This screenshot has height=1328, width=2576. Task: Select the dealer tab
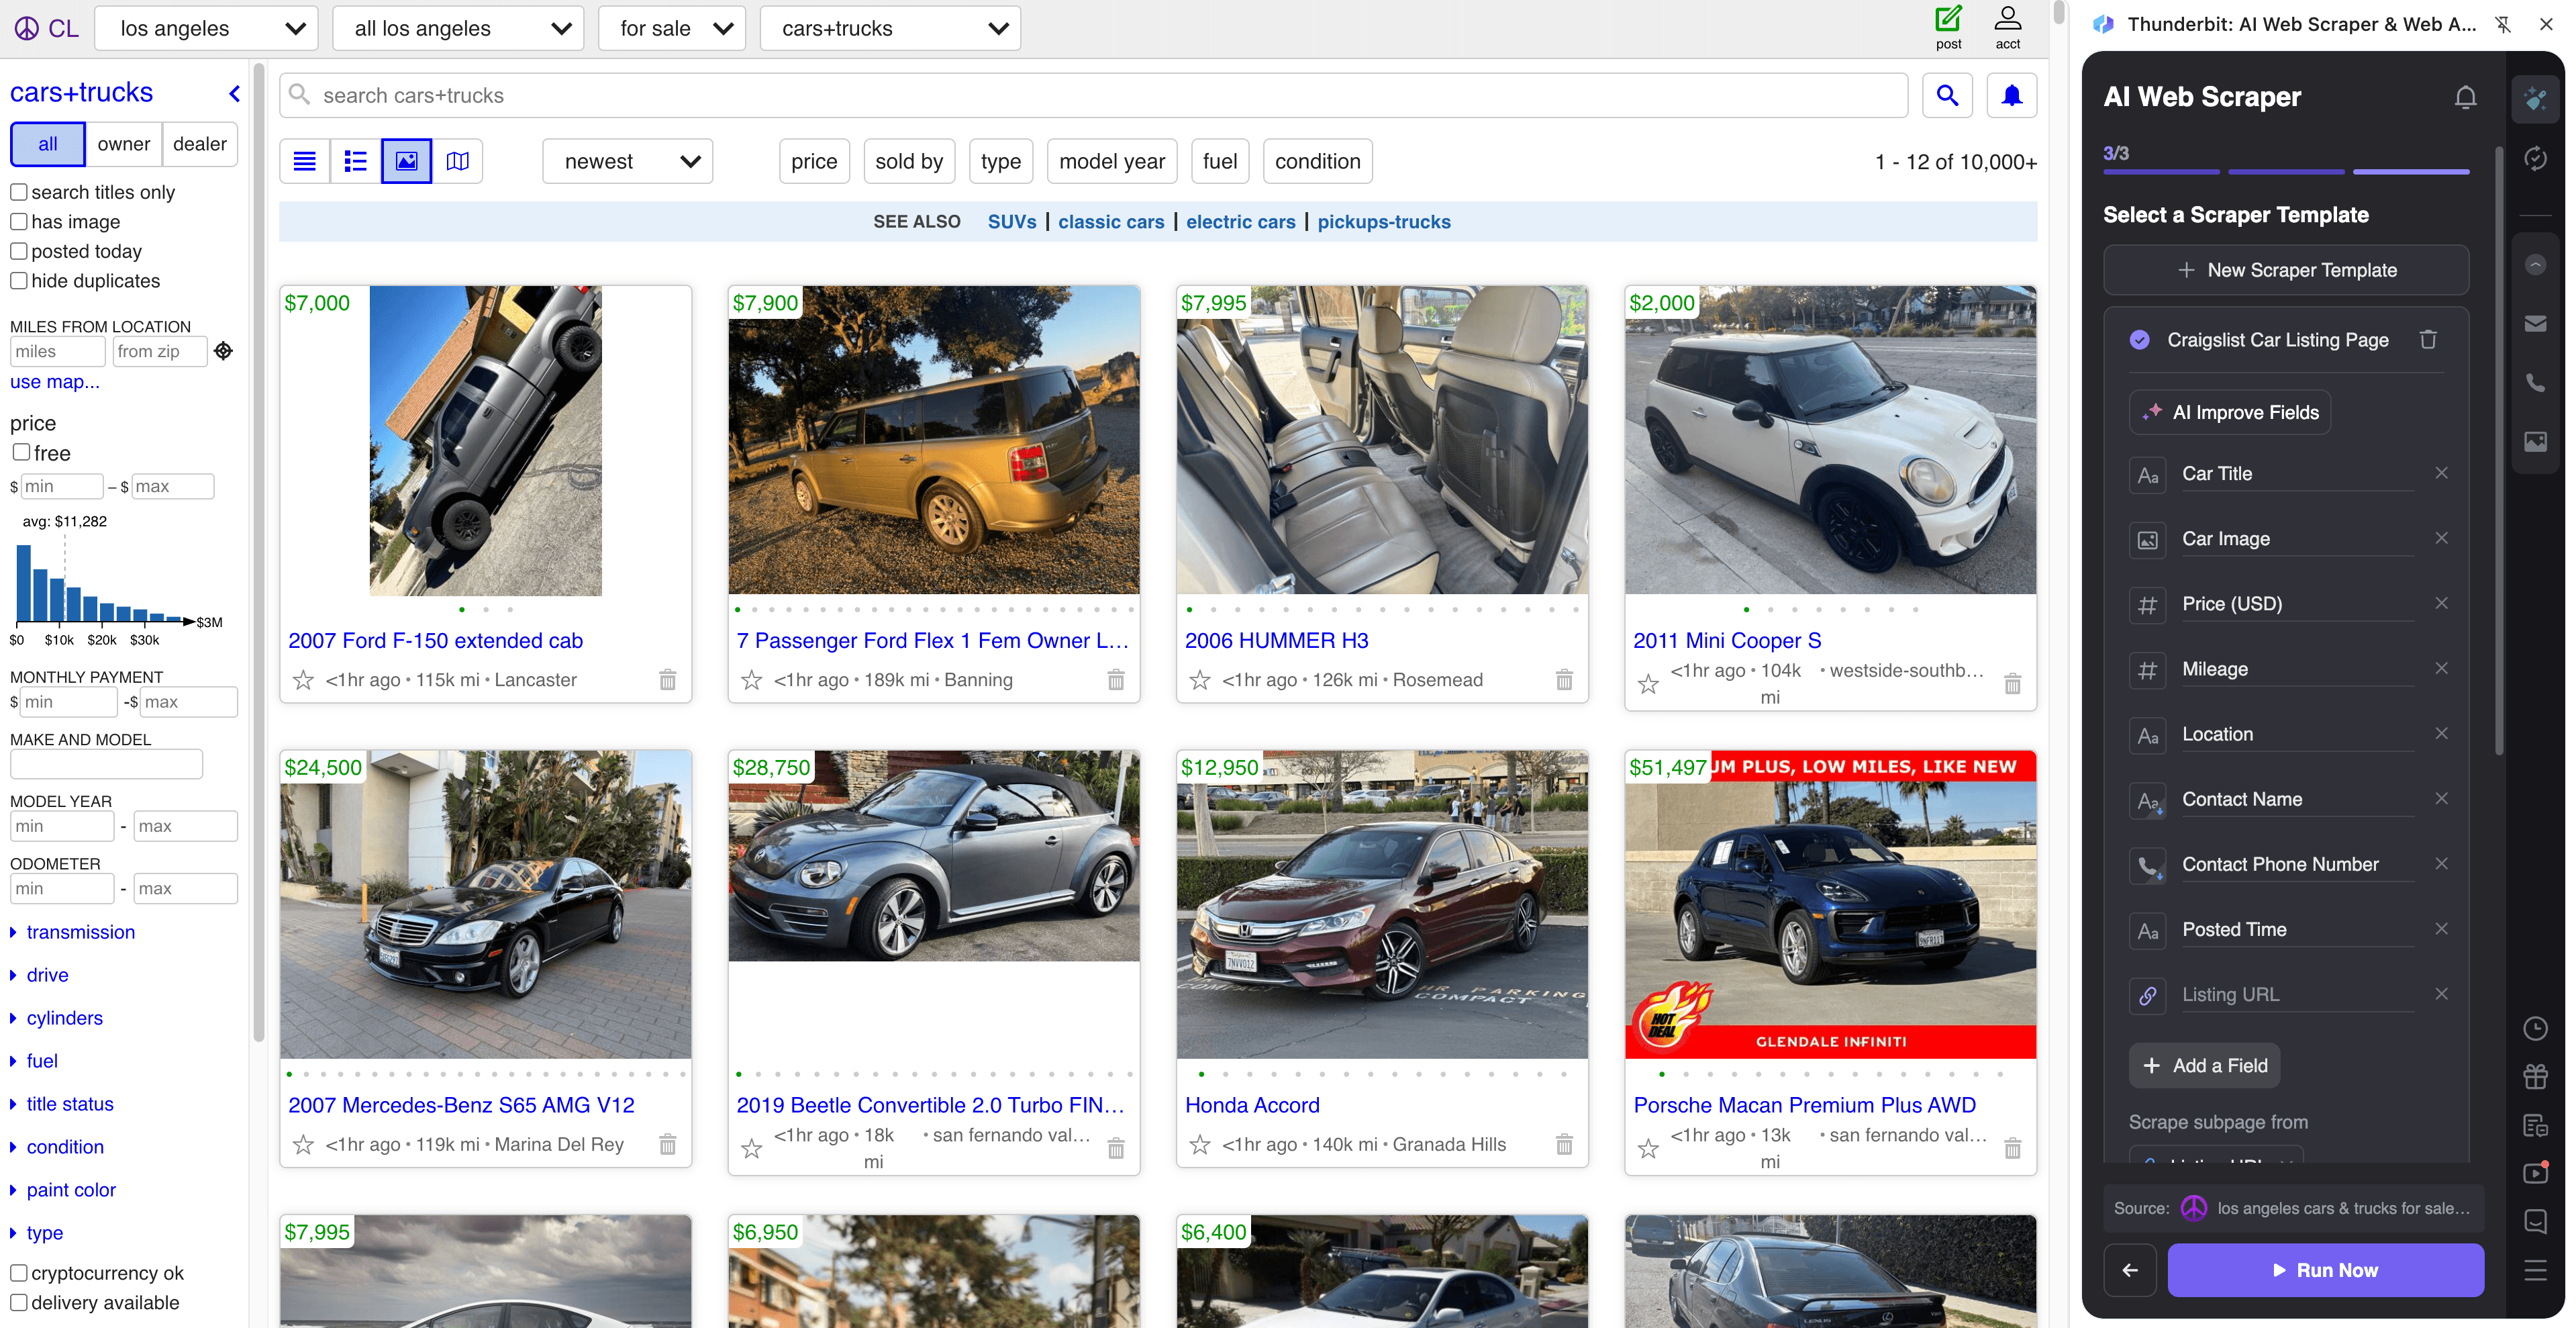tap(199, 144)
